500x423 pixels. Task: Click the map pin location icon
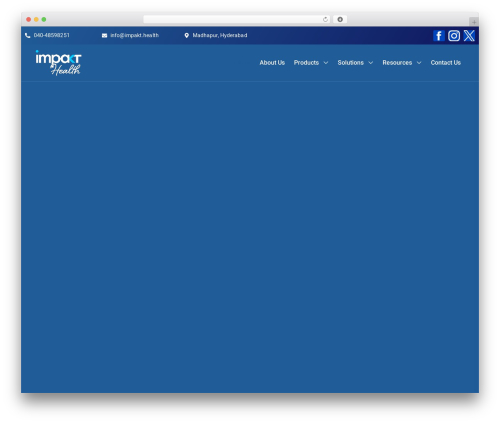pyautogui.click(x=187, y=35)
